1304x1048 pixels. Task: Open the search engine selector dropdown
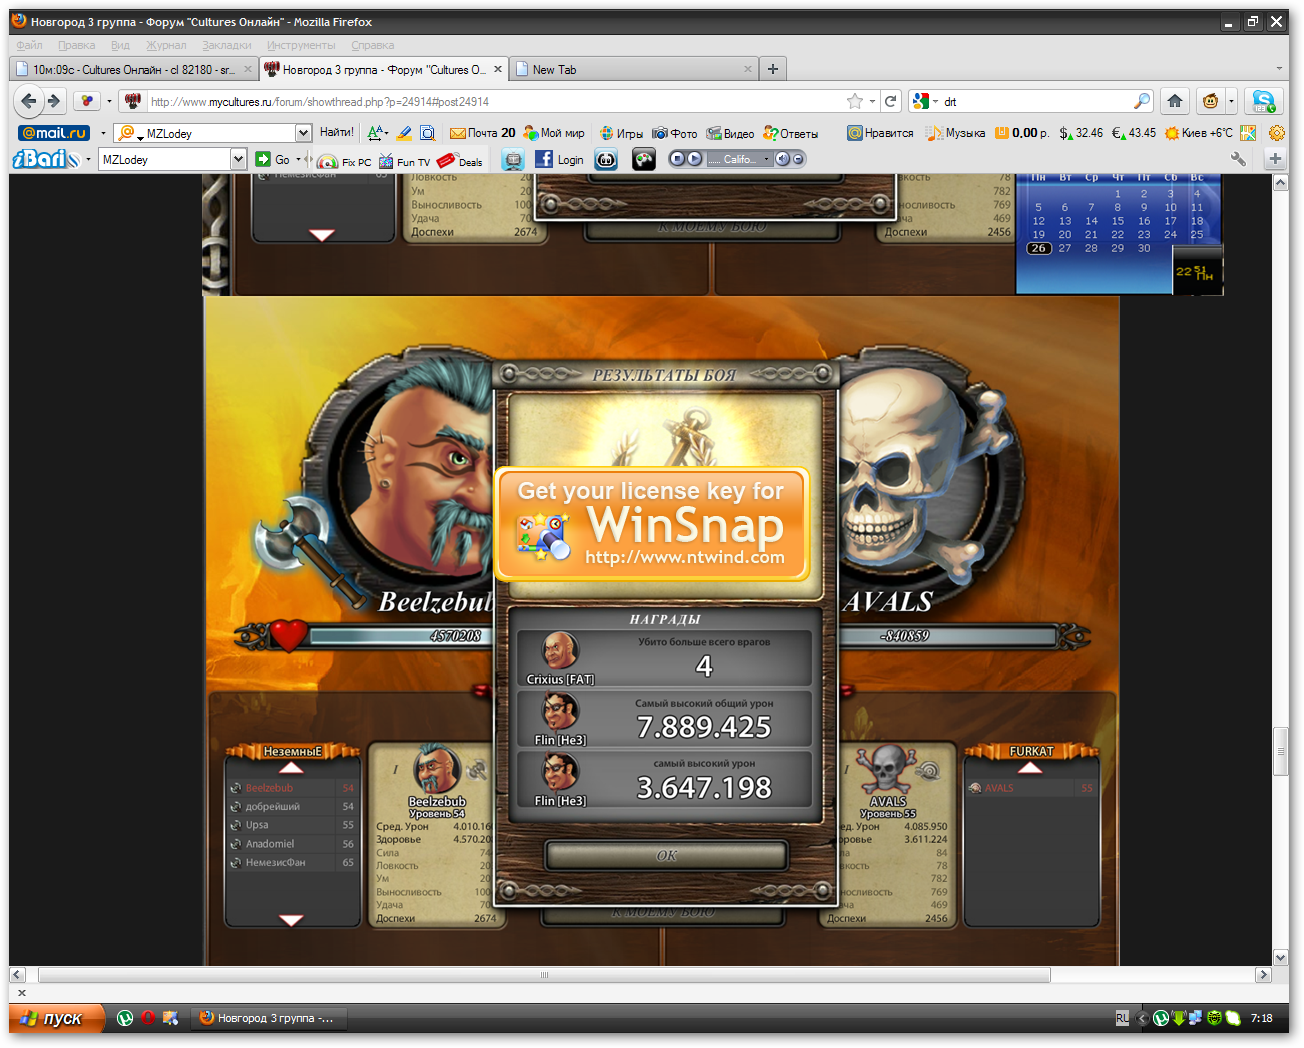point(935,101)
